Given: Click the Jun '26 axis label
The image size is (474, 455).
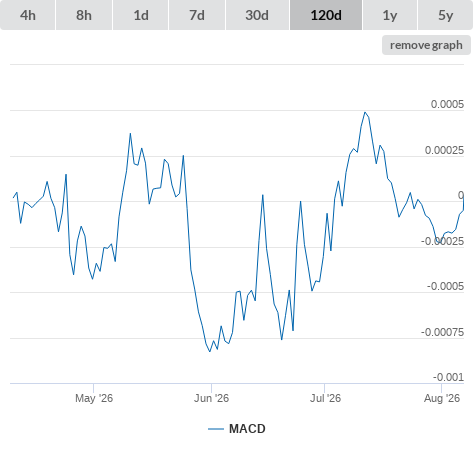Looking at the screenshot, I should (211, 398).
